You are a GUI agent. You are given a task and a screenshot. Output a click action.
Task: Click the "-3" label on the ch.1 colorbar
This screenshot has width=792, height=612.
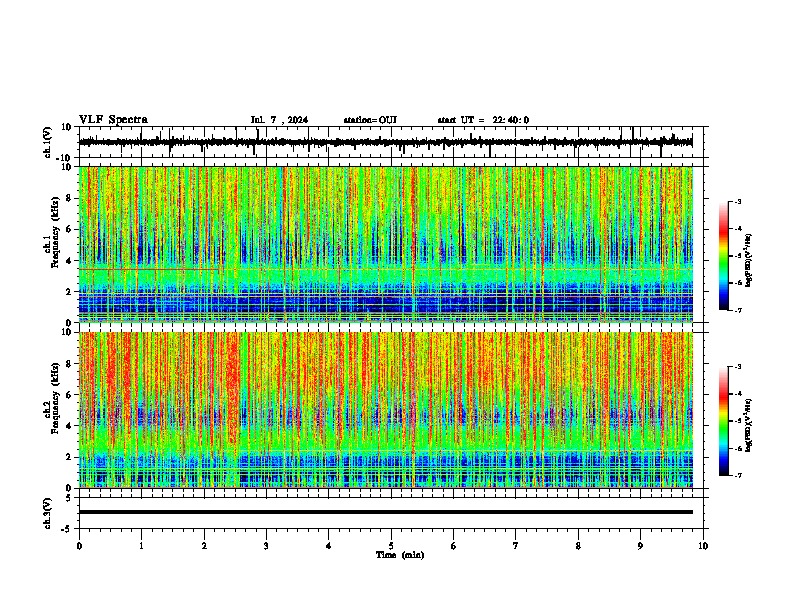click(737, 201)
